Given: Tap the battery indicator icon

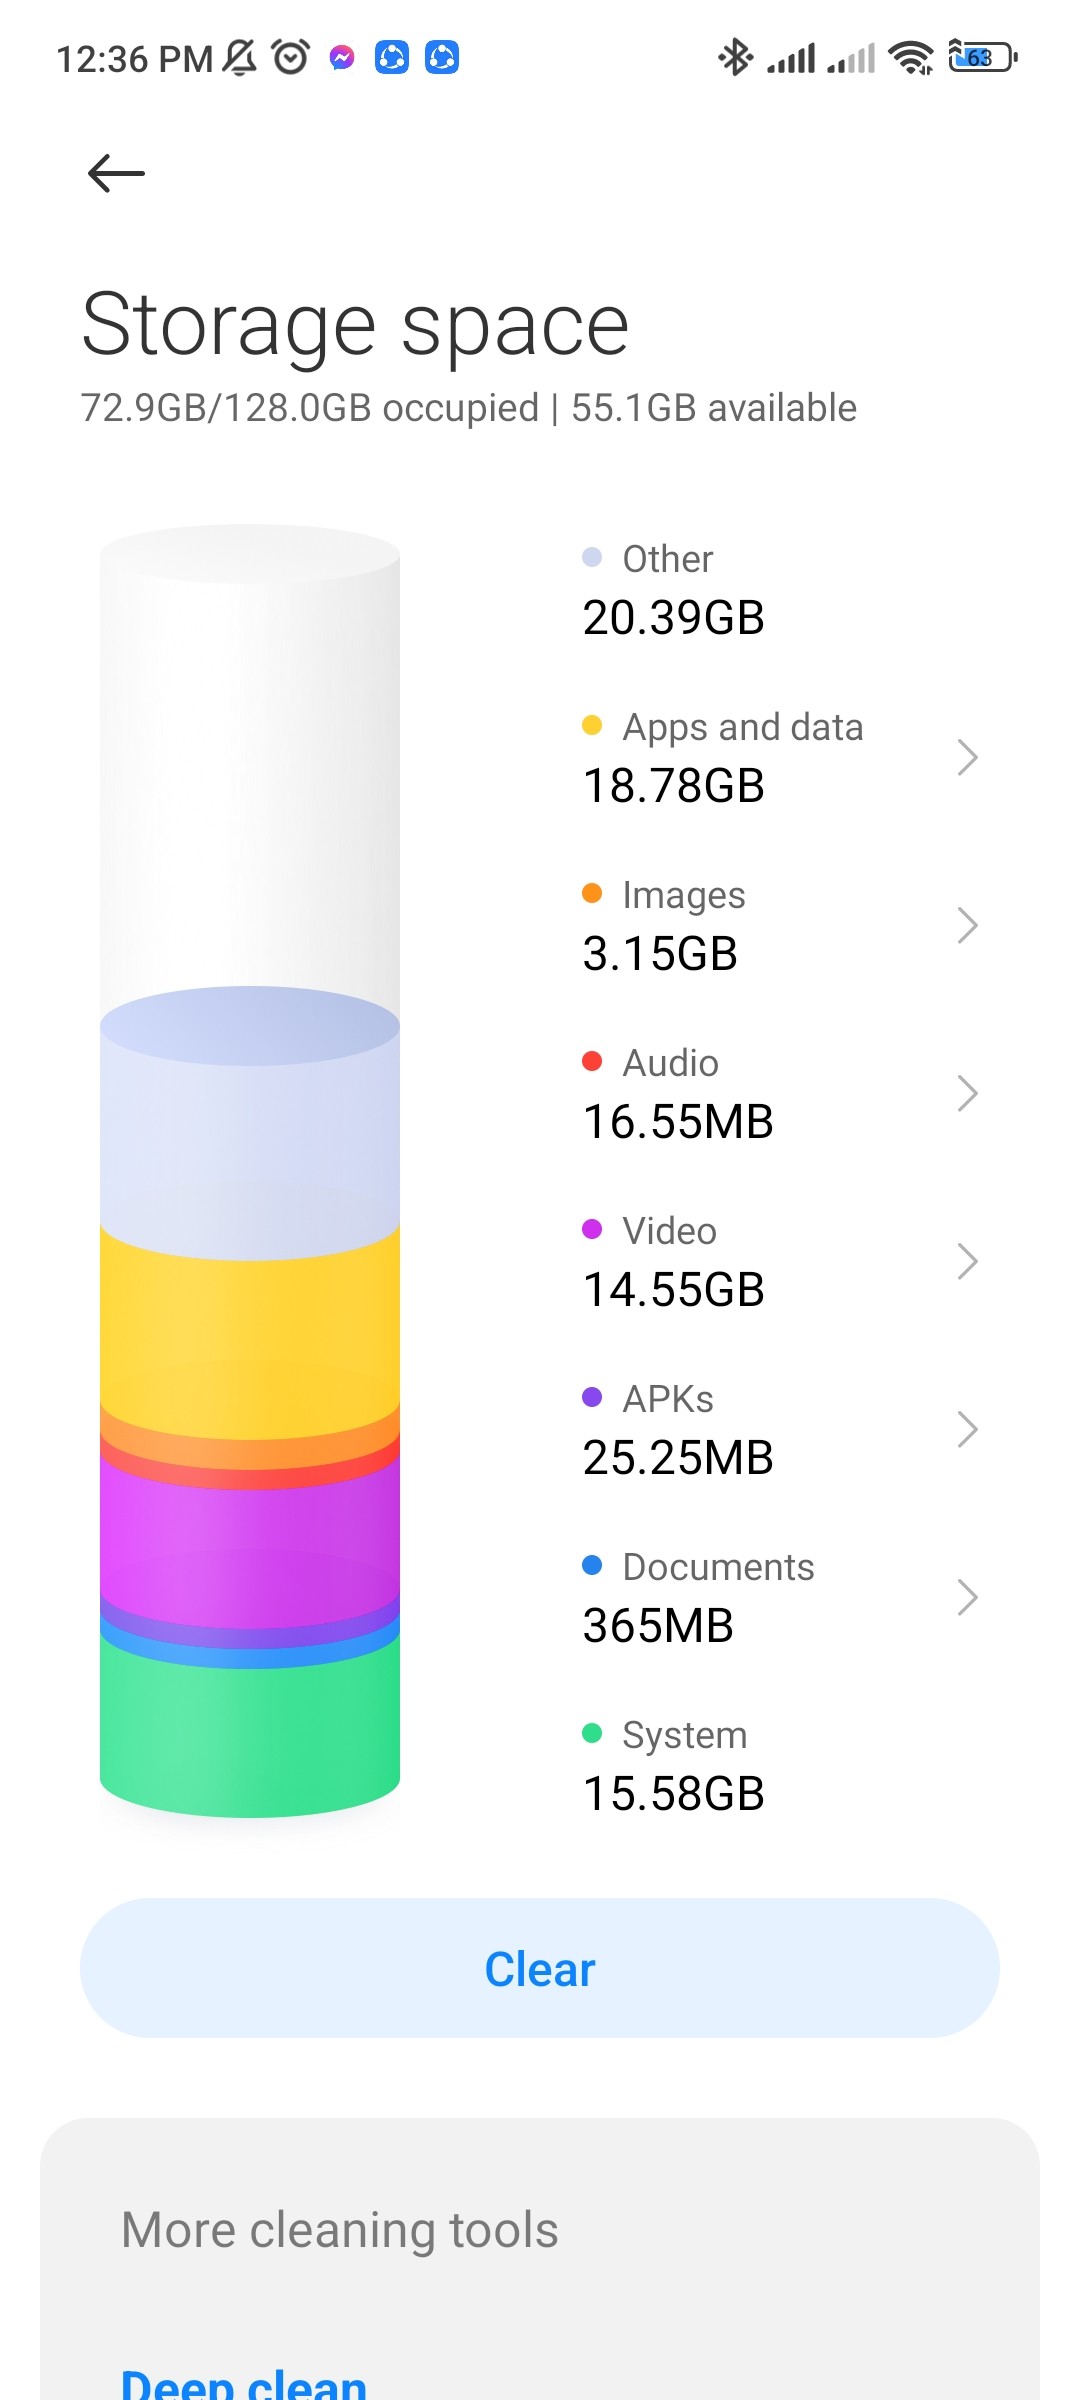Looking at the screenshot, I should tap(982, 57).
